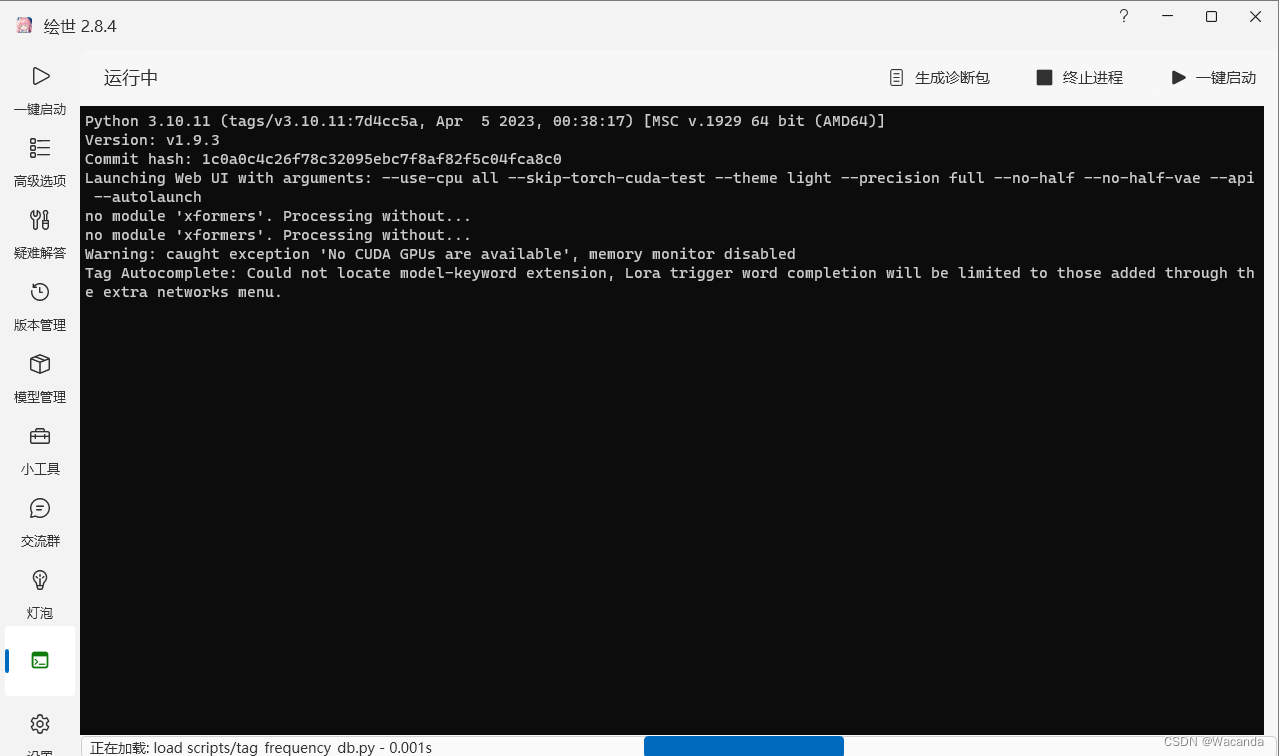Click the 绘世 2.8.4 window title

point(80,26)
